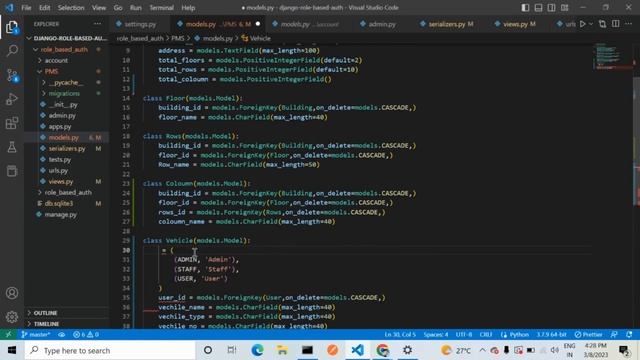The image size is (640, 360).
Task: Open the File menu
Action: pyautogui.click(x=26, y=8)
